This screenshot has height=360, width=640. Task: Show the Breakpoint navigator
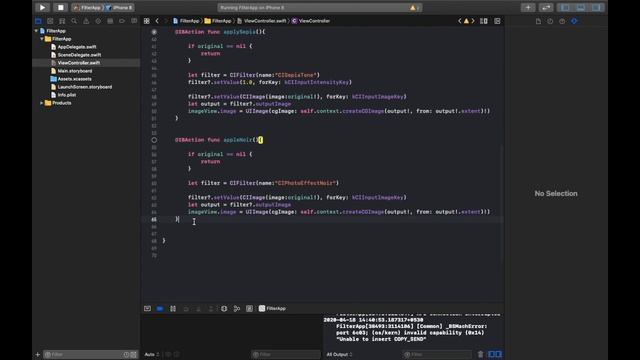point(122,21)
